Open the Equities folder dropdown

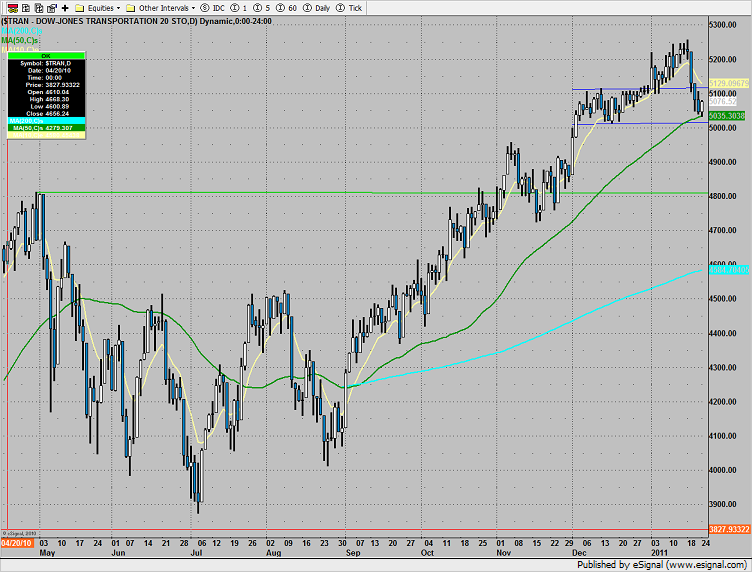(98, 6)
